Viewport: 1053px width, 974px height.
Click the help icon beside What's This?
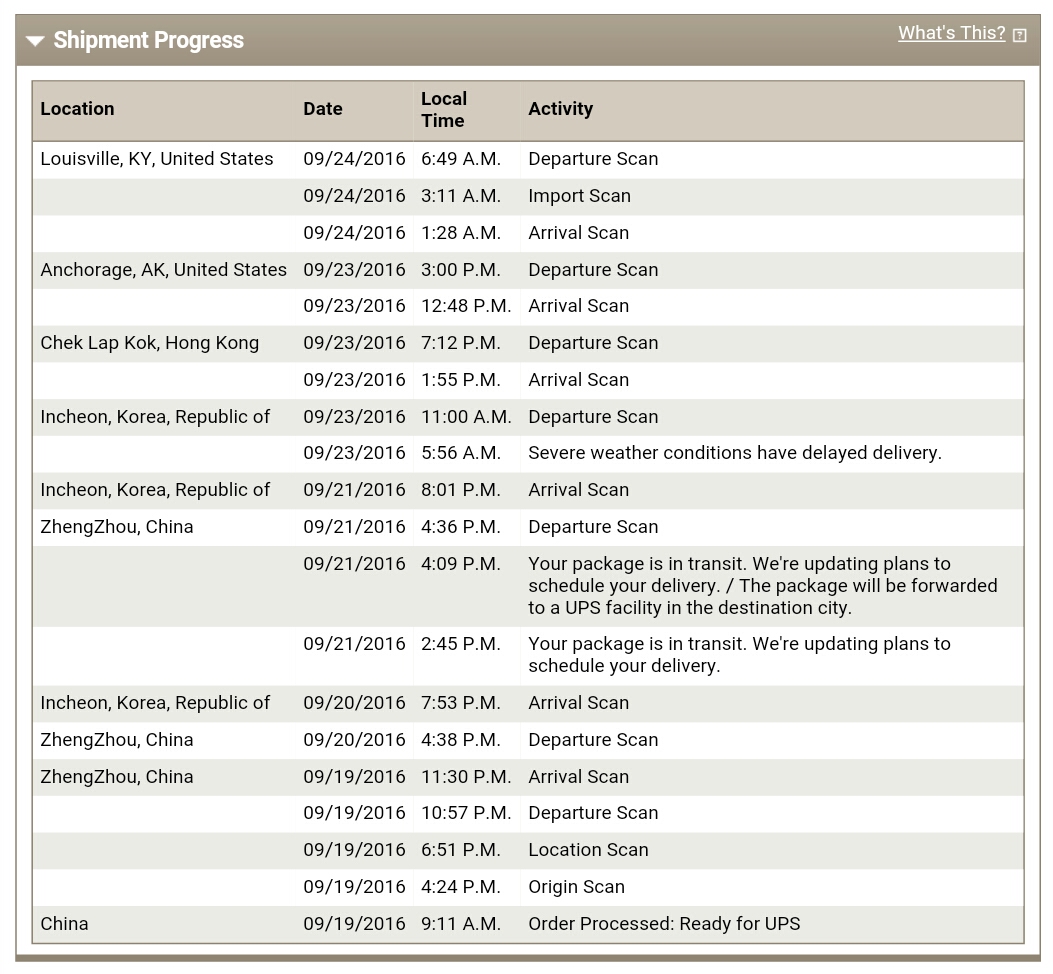[1019, 35]
